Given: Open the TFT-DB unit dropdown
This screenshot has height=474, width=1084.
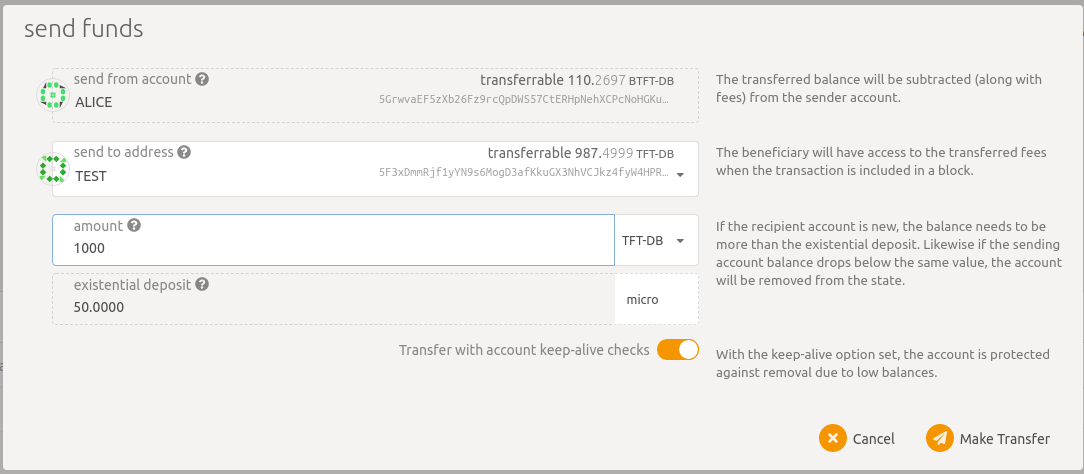Looking at the screenshot, I should pos(656,240).
